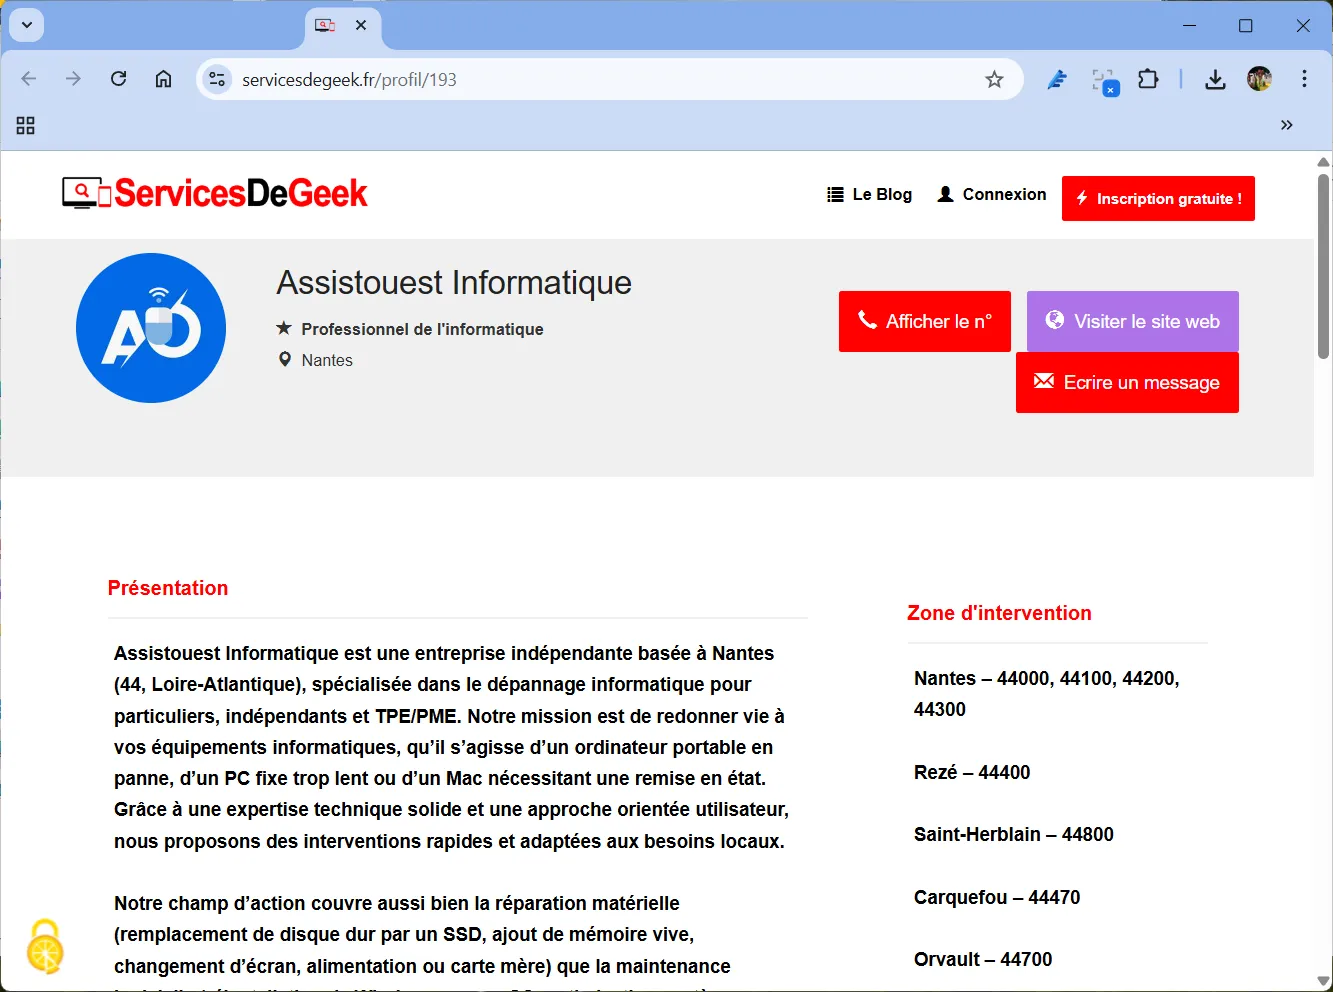This screenshot has height=992, width=1333.
Task: Open the extensions puzzle icon
Action: (x=1148, y=79)
